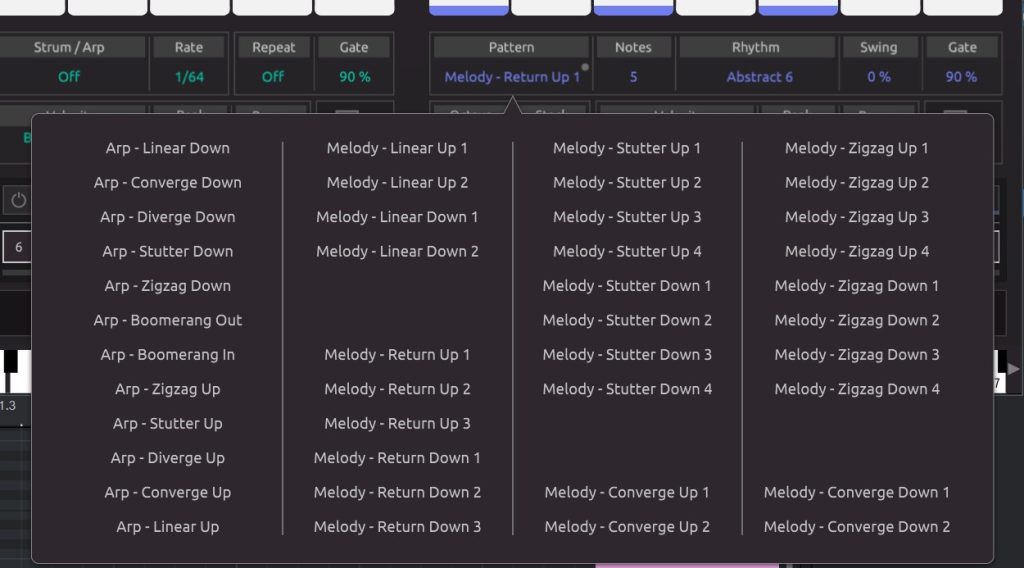Open the Melody - Return Up 1 pattern dropdown
This screenshot has height=568, width=1024.
coord(511,77)
